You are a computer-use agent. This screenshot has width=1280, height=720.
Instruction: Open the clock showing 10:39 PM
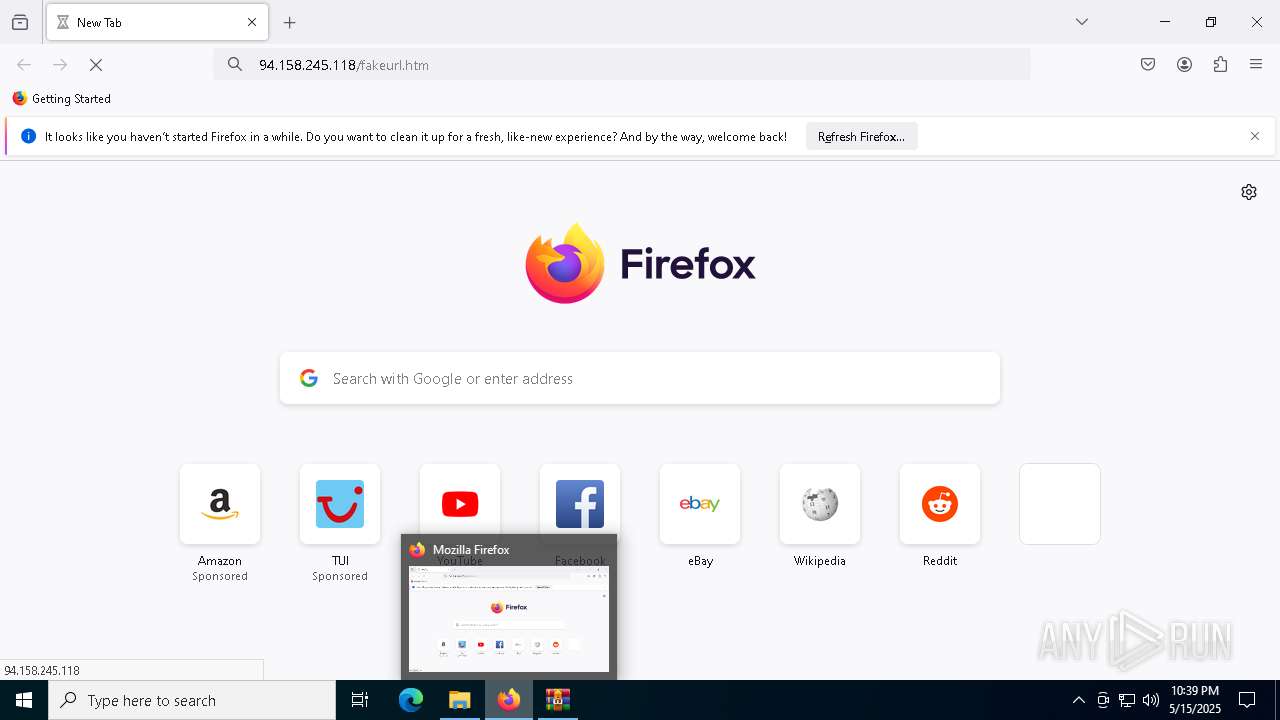1195,700
